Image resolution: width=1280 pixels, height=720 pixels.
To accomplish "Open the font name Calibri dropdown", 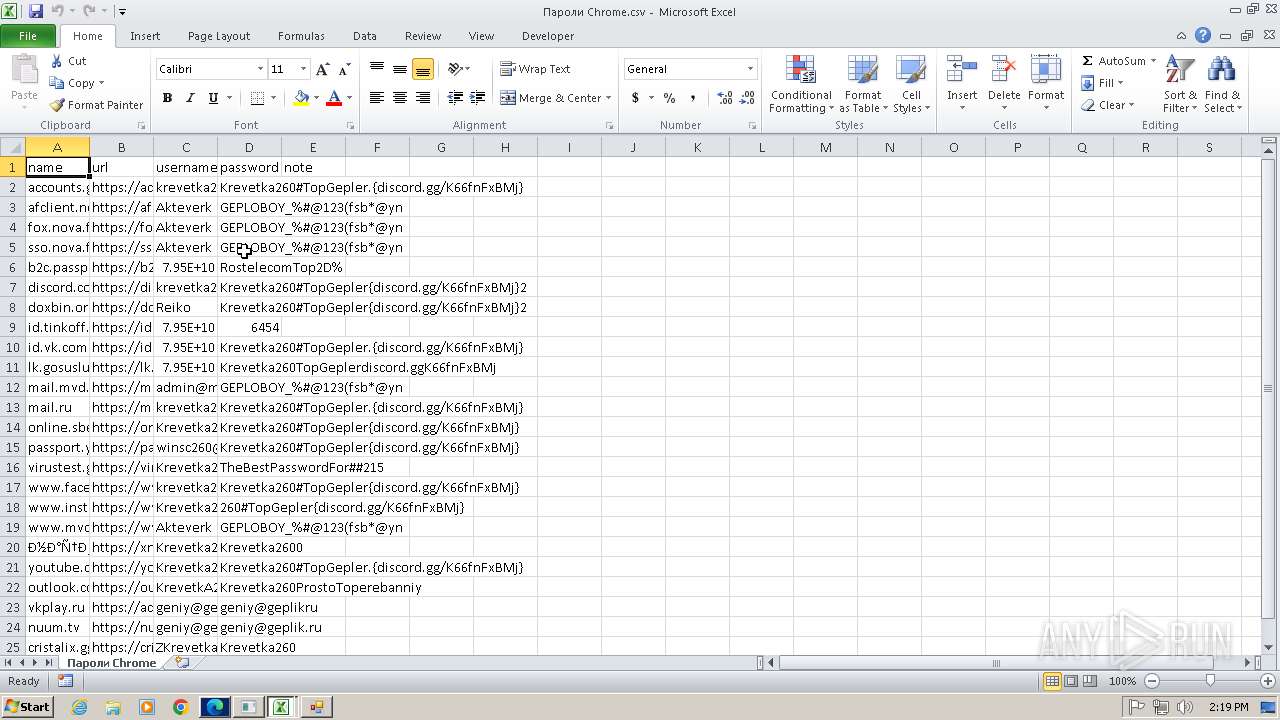I will 260,69.
